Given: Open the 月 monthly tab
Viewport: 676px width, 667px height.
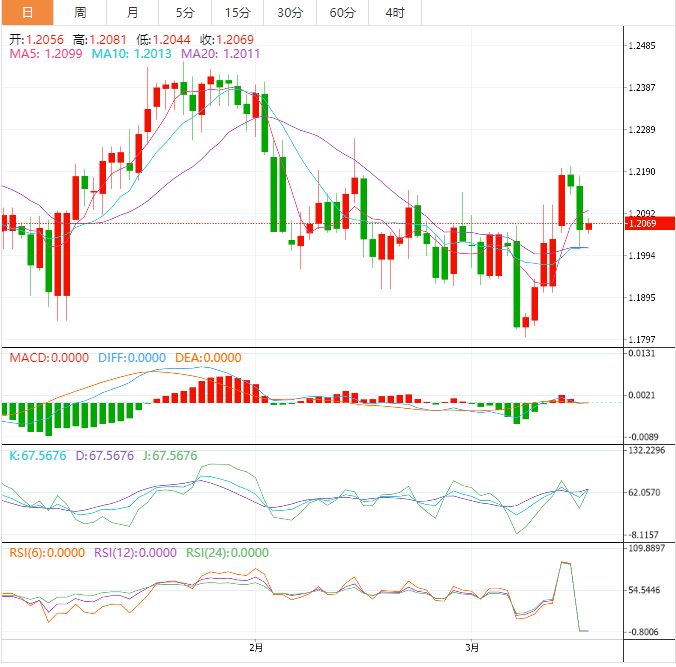Looking at the screenshot, I should click(x=132, y=13).
